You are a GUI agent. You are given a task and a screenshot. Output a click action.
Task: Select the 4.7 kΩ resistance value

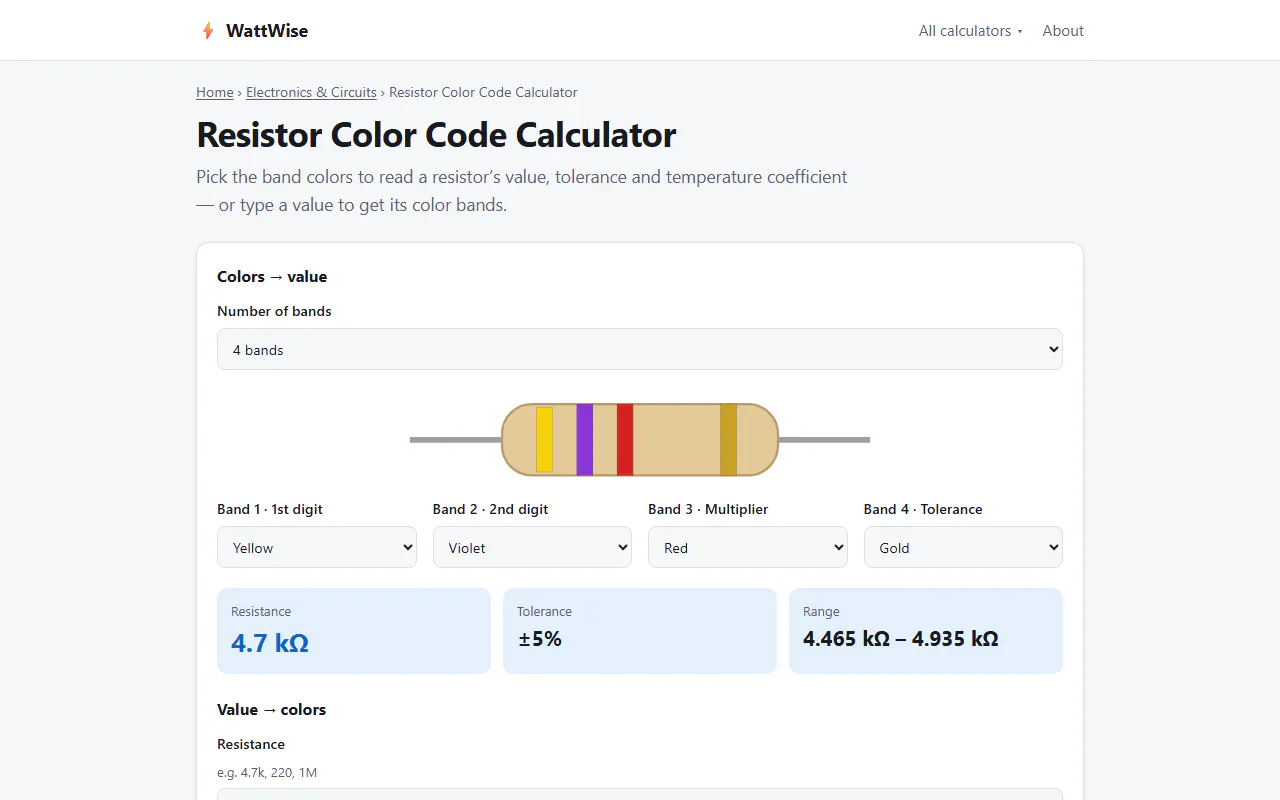pos(270,643)
